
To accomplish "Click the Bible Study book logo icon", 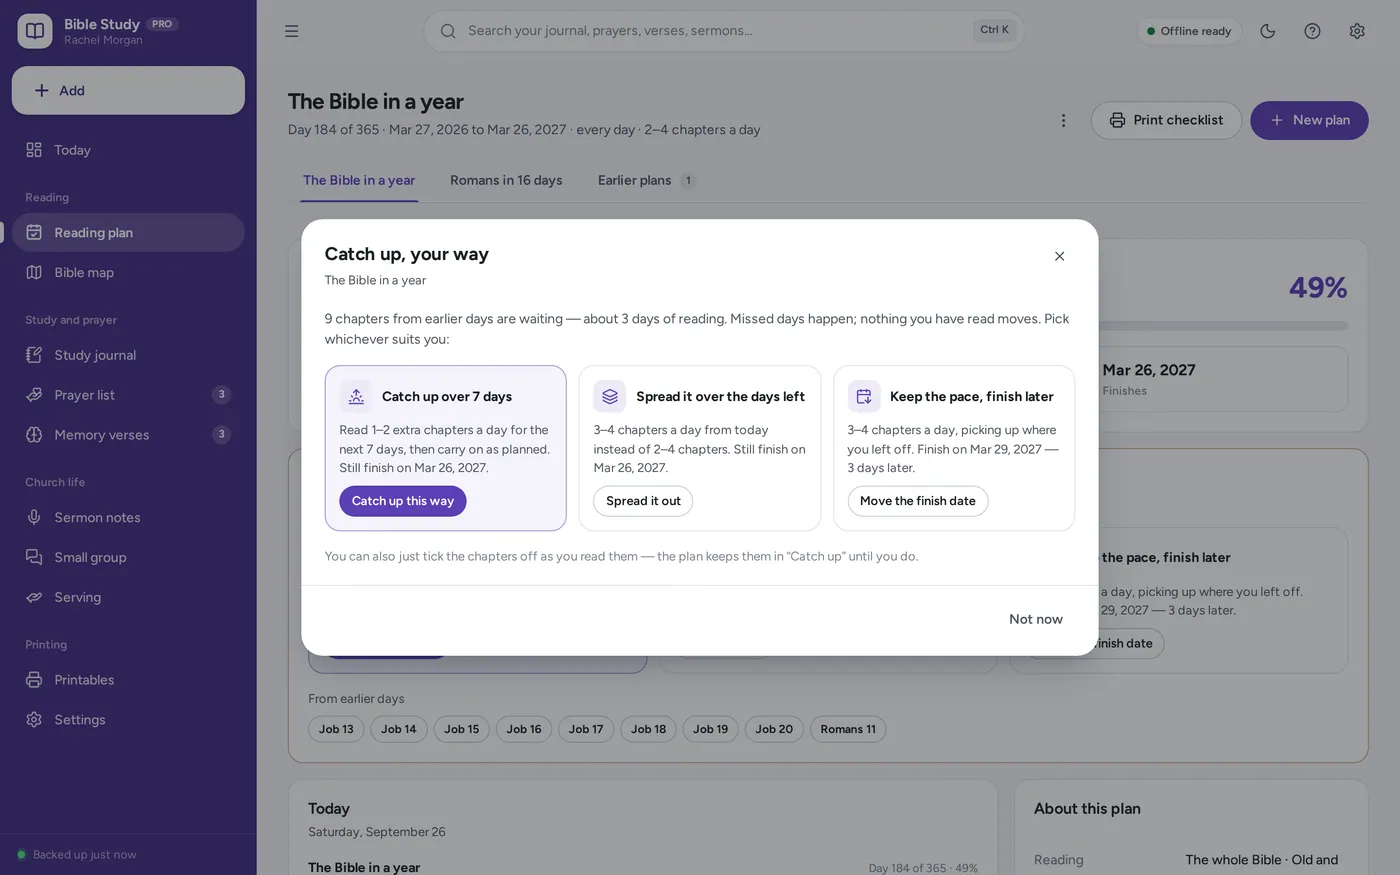I will (x=35, y=31).
